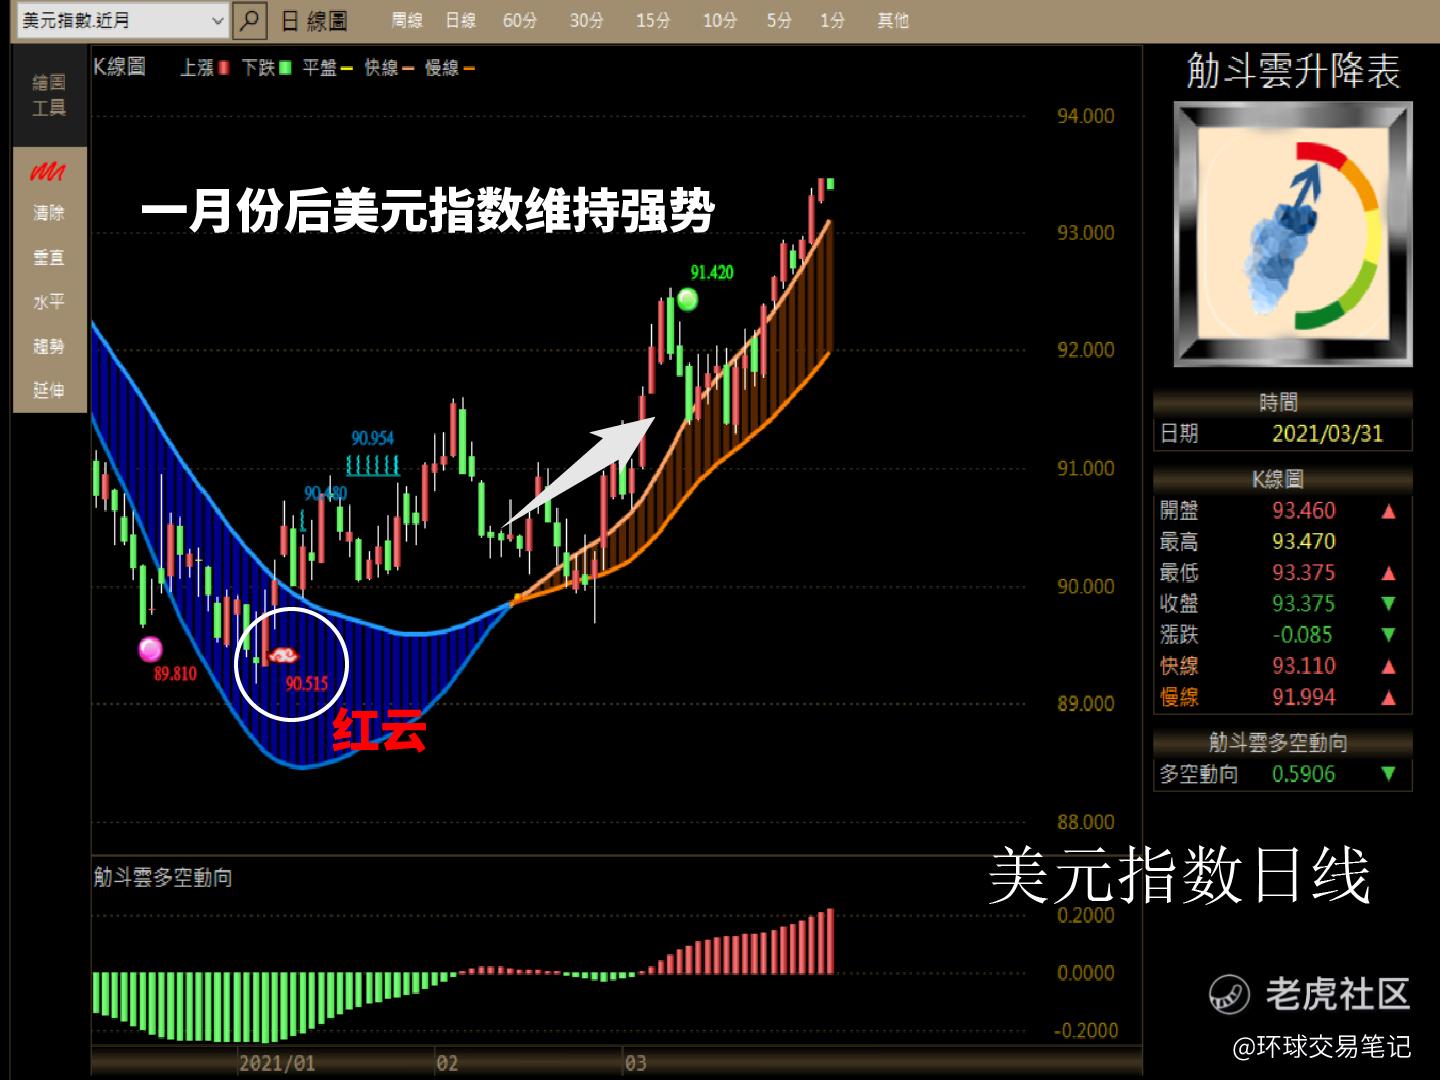Click the 慢線 legend line marker
The image size is (1440, 1080).
point(468,69)
